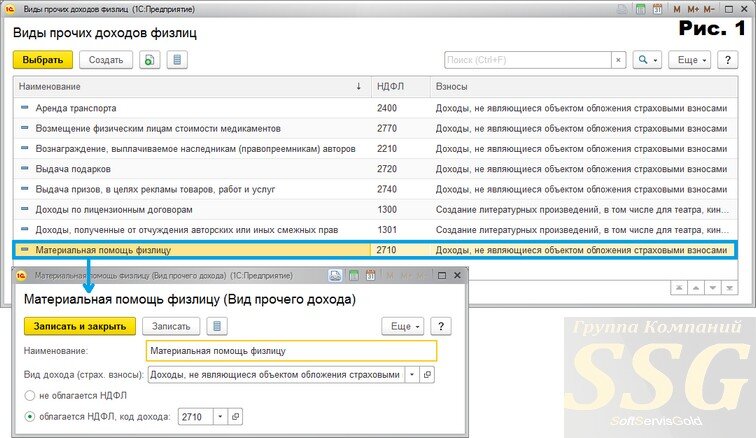Click the yellow Выбрать button

pos(42,60)
